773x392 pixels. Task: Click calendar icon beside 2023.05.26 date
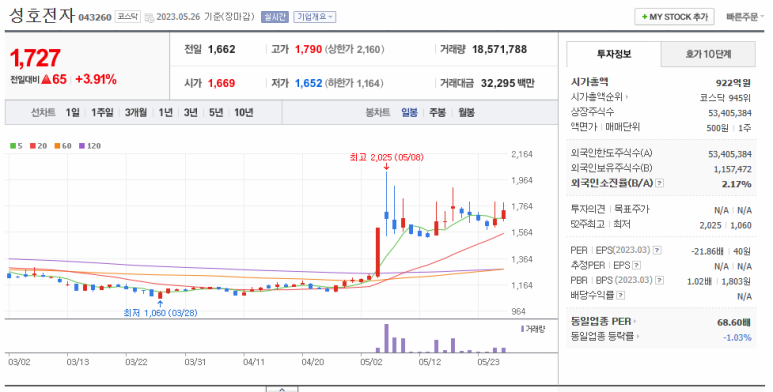point(149,18)
